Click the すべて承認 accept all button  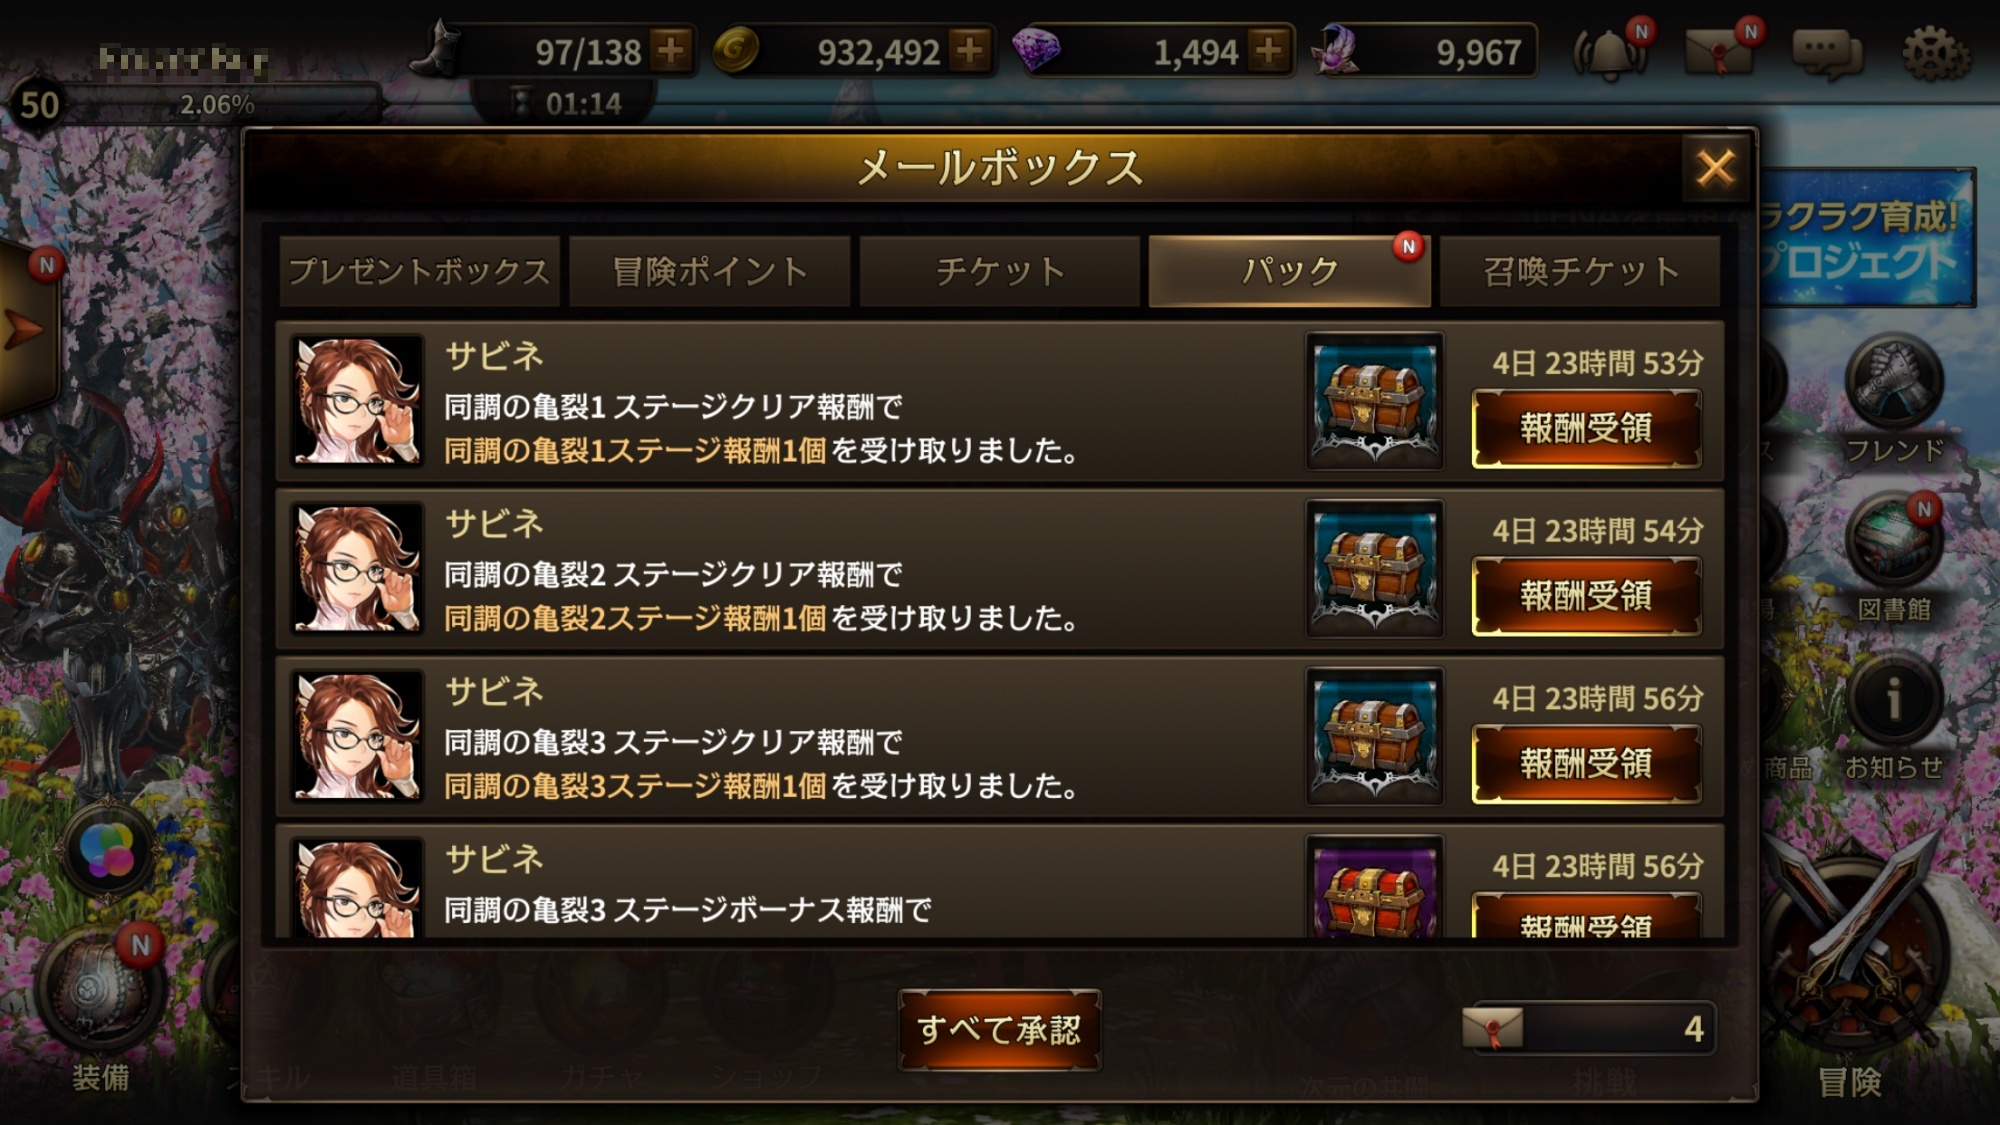(x=999, y=1030)
